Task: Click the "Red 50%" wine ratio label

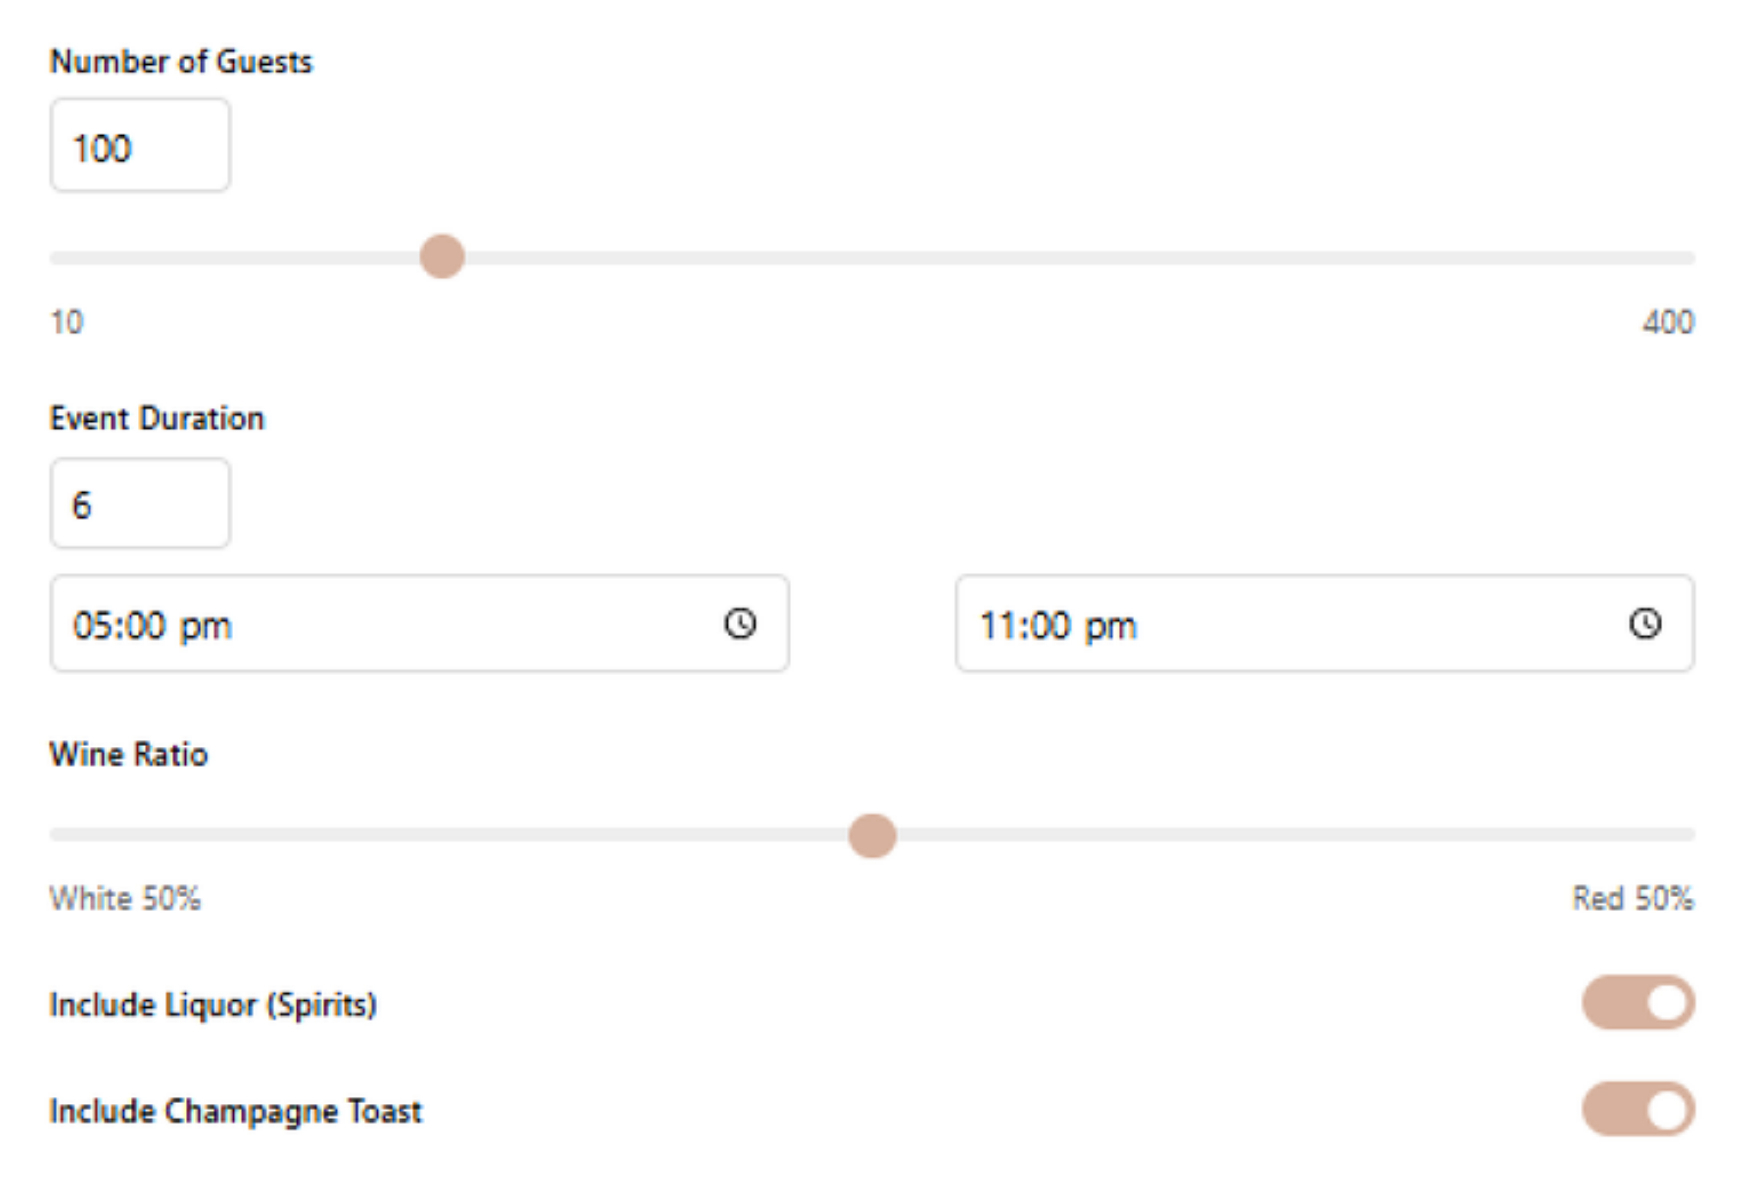Action: point(1633,898)
